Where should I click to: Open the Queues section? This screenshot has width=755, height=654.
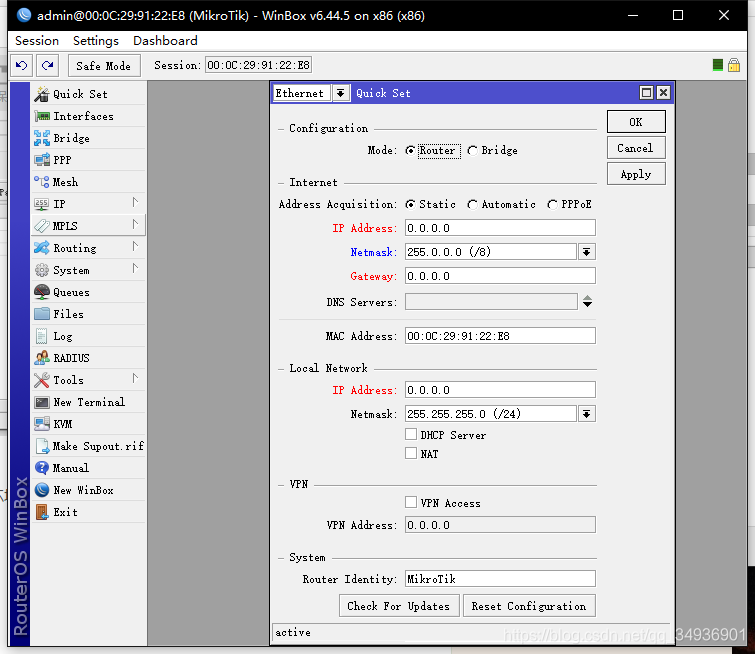click(x=89, y=292)
